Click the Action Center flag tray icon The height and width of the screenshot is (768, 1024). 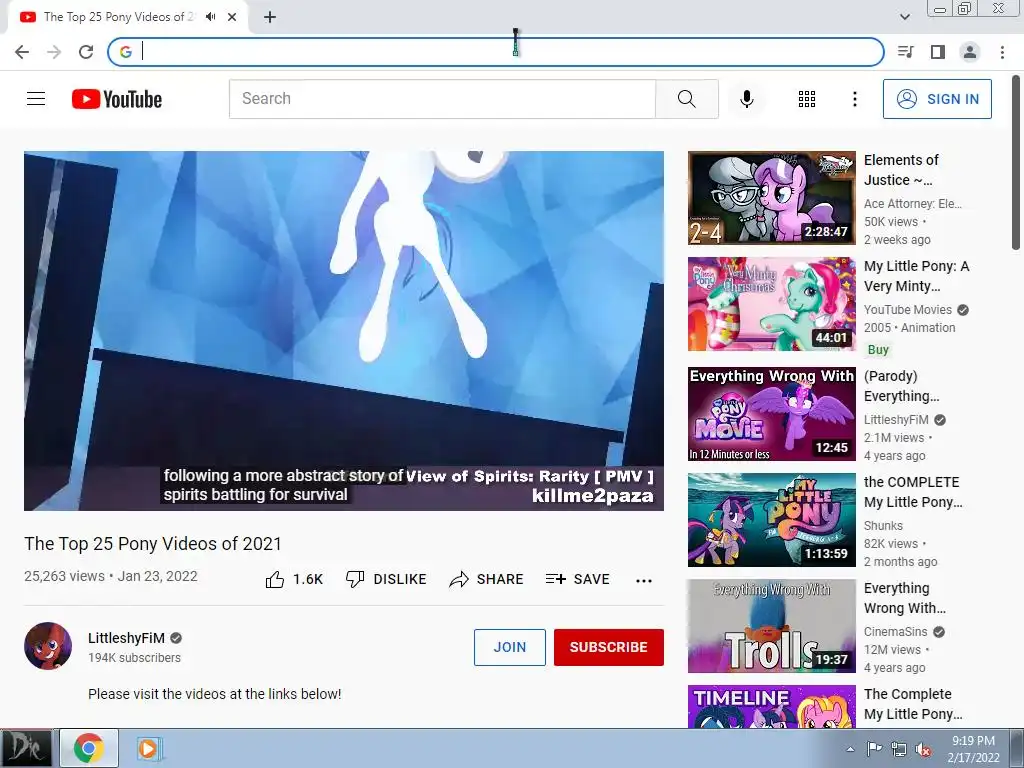point(874,749)
